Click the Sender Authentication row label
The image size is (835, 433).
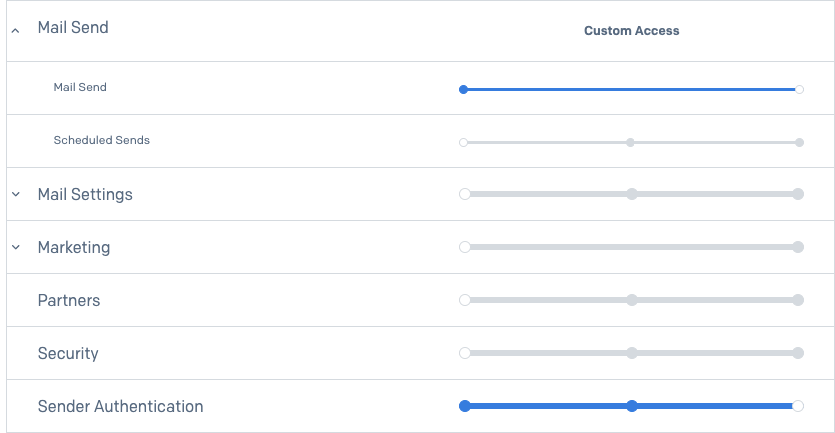point(120,406)
